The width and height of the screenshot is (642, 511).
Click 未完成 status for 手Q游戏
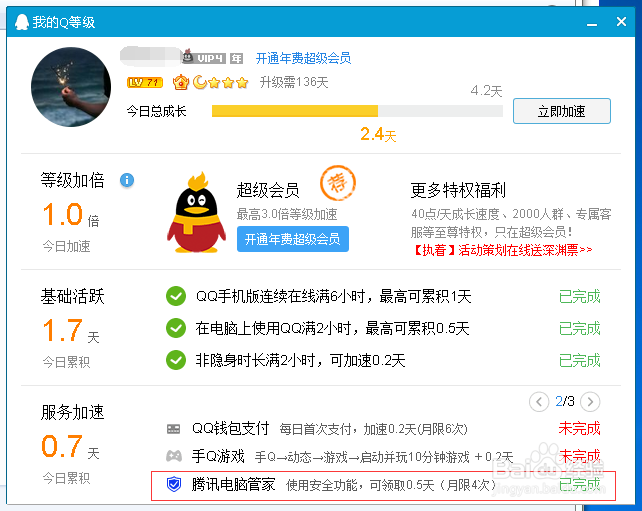click(x=579, y=456)
